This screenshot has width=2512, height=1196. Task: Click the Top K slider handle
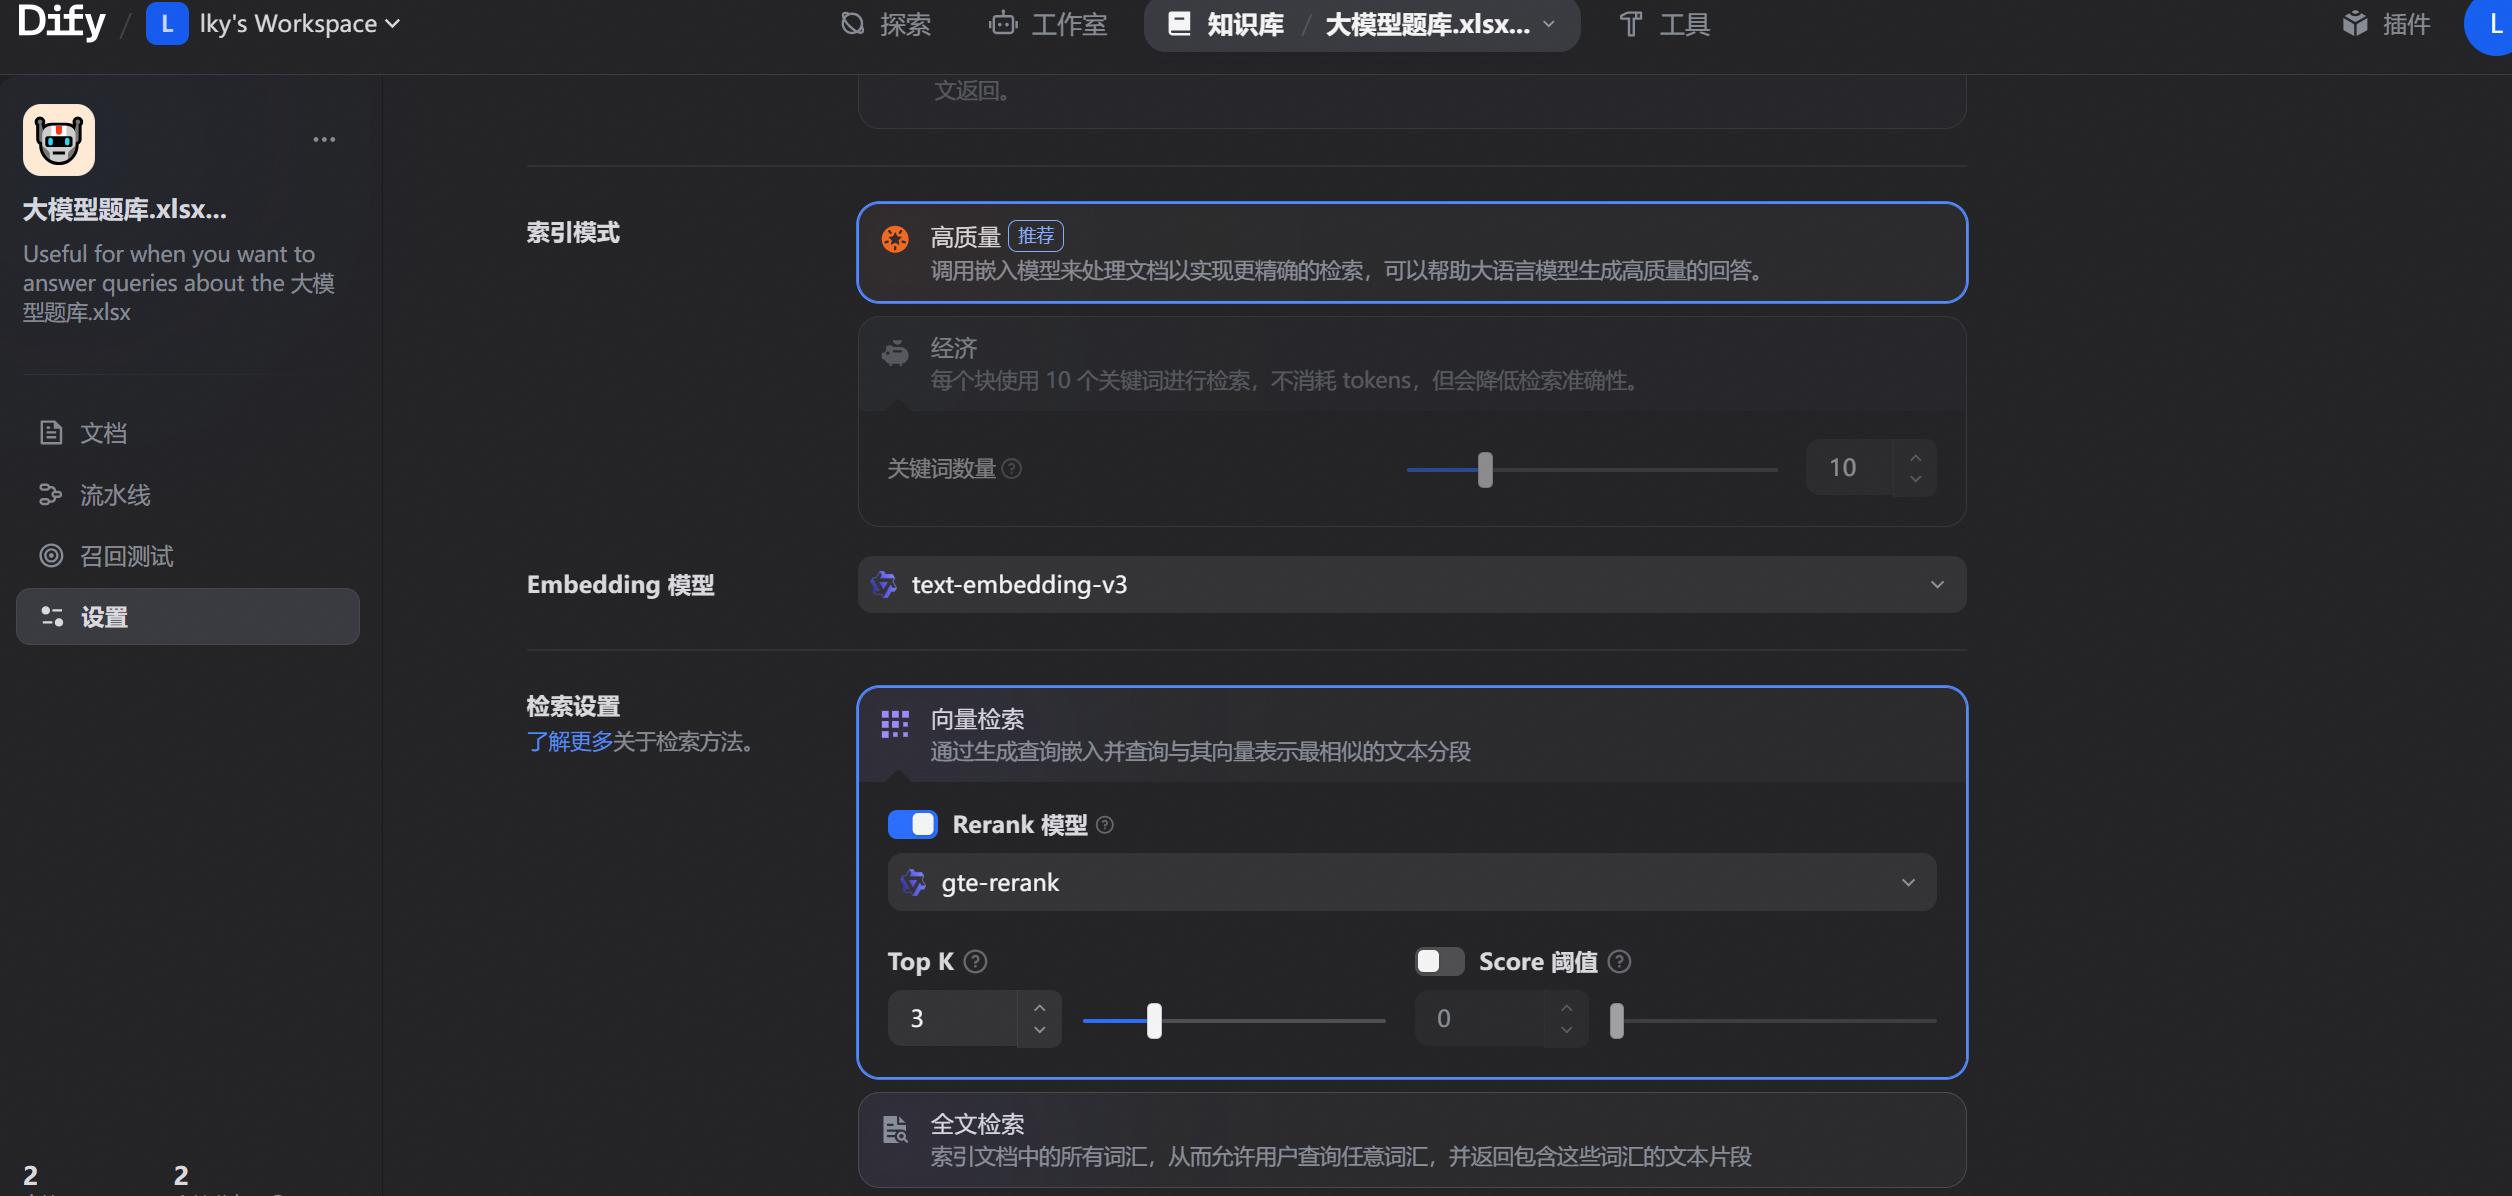(1154, 1021)
